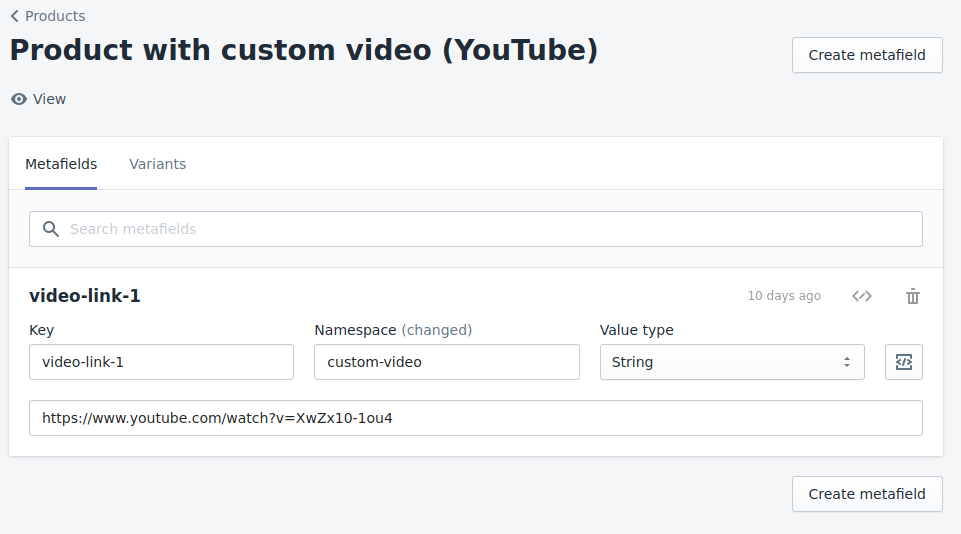Click the Key field label
The width and height of the screenshot is (961, 534).
click(x=42, y=330)
